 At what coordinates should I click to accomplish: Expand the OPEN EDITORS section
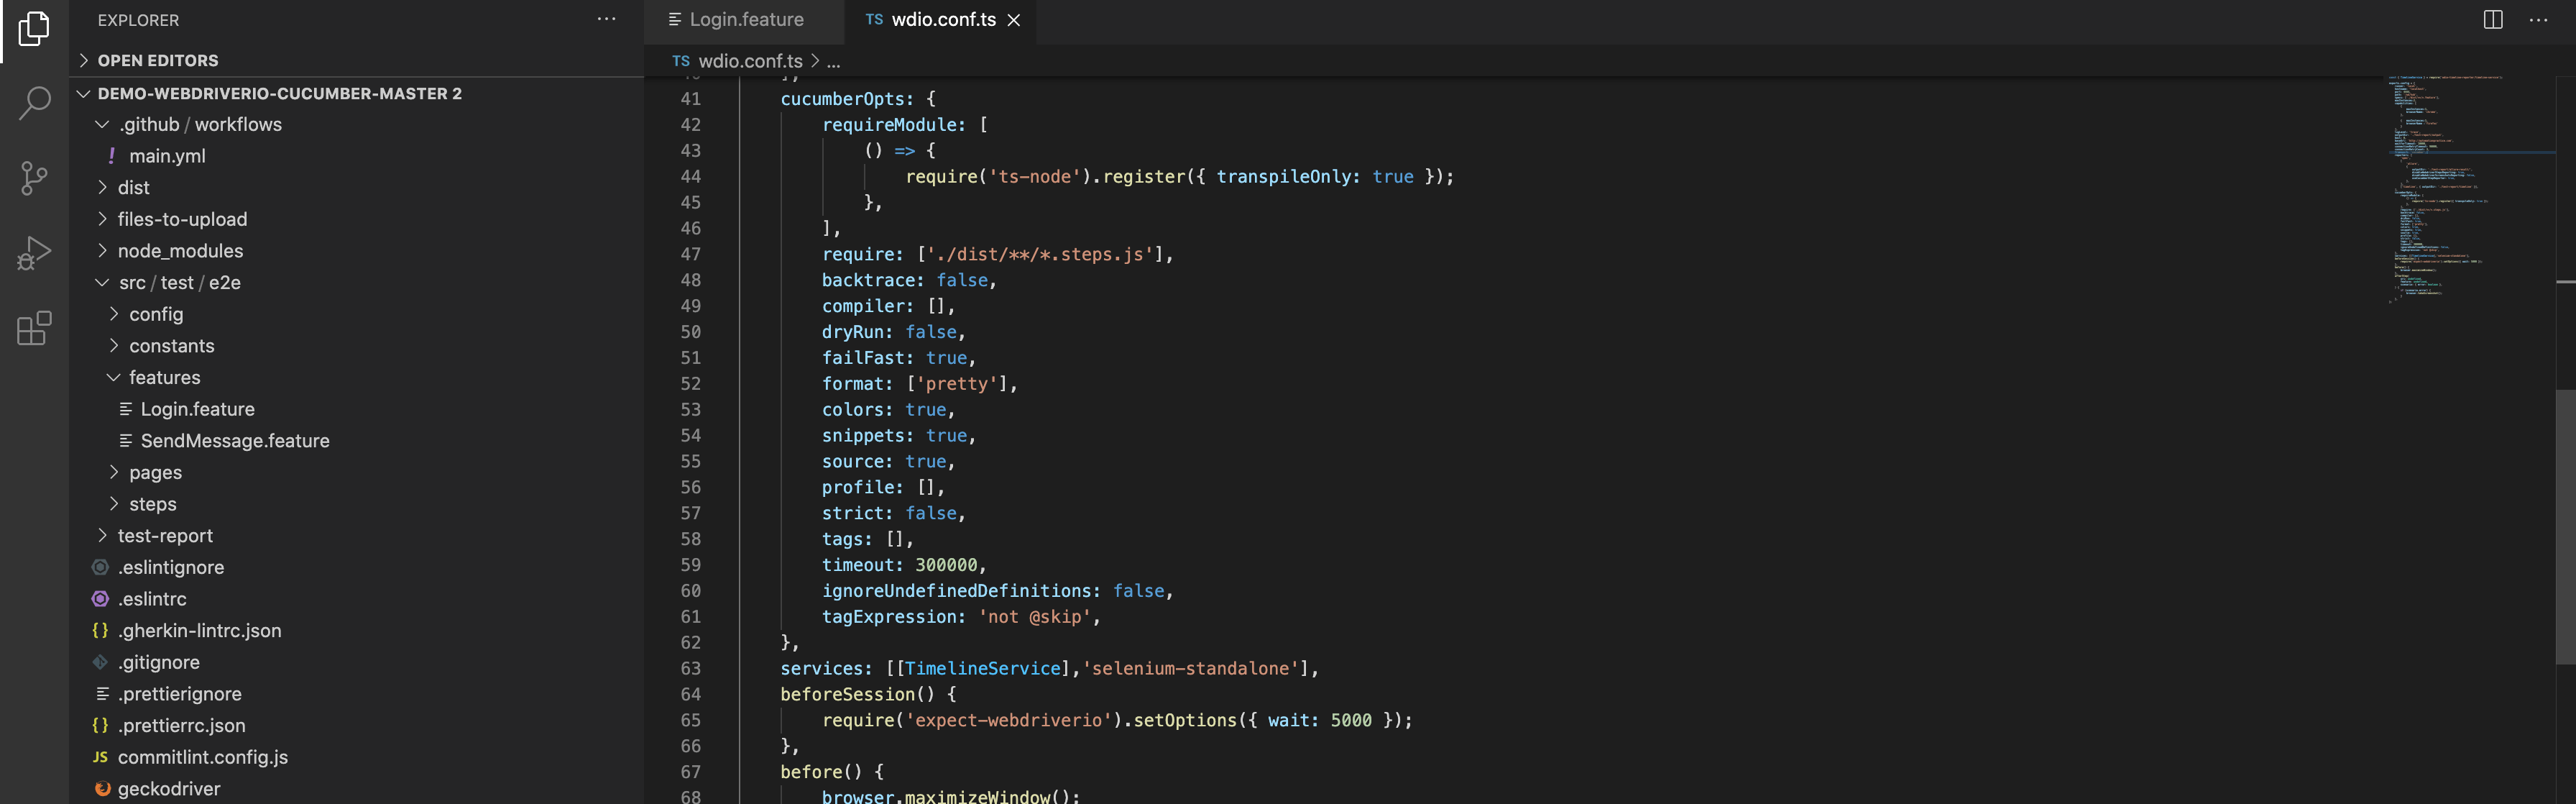83,61
